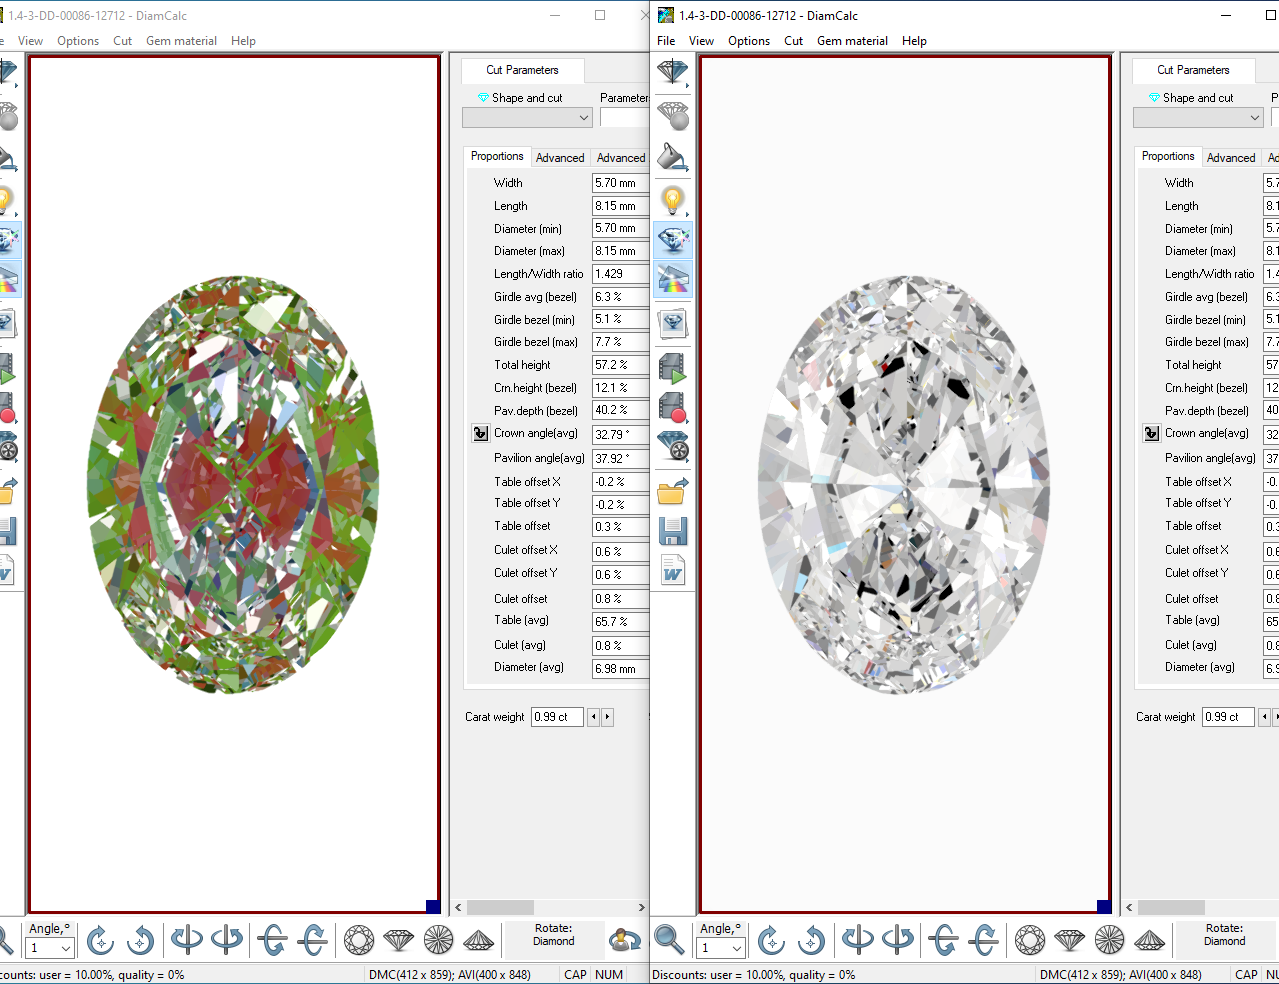Decrease carat weight arrow in right window
Screen dimensions: 1279x984
click(x=1264, y=717)
